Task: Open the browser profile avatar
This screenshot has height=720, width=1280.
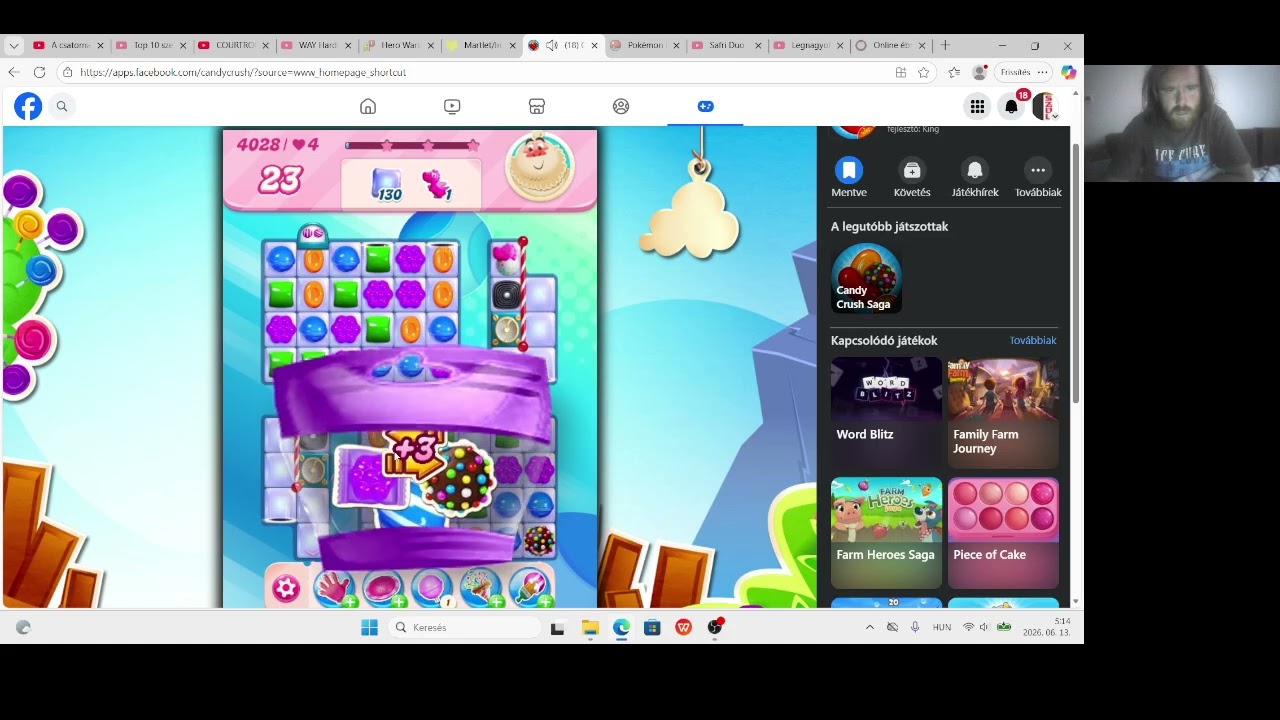Action: point(980,72)
